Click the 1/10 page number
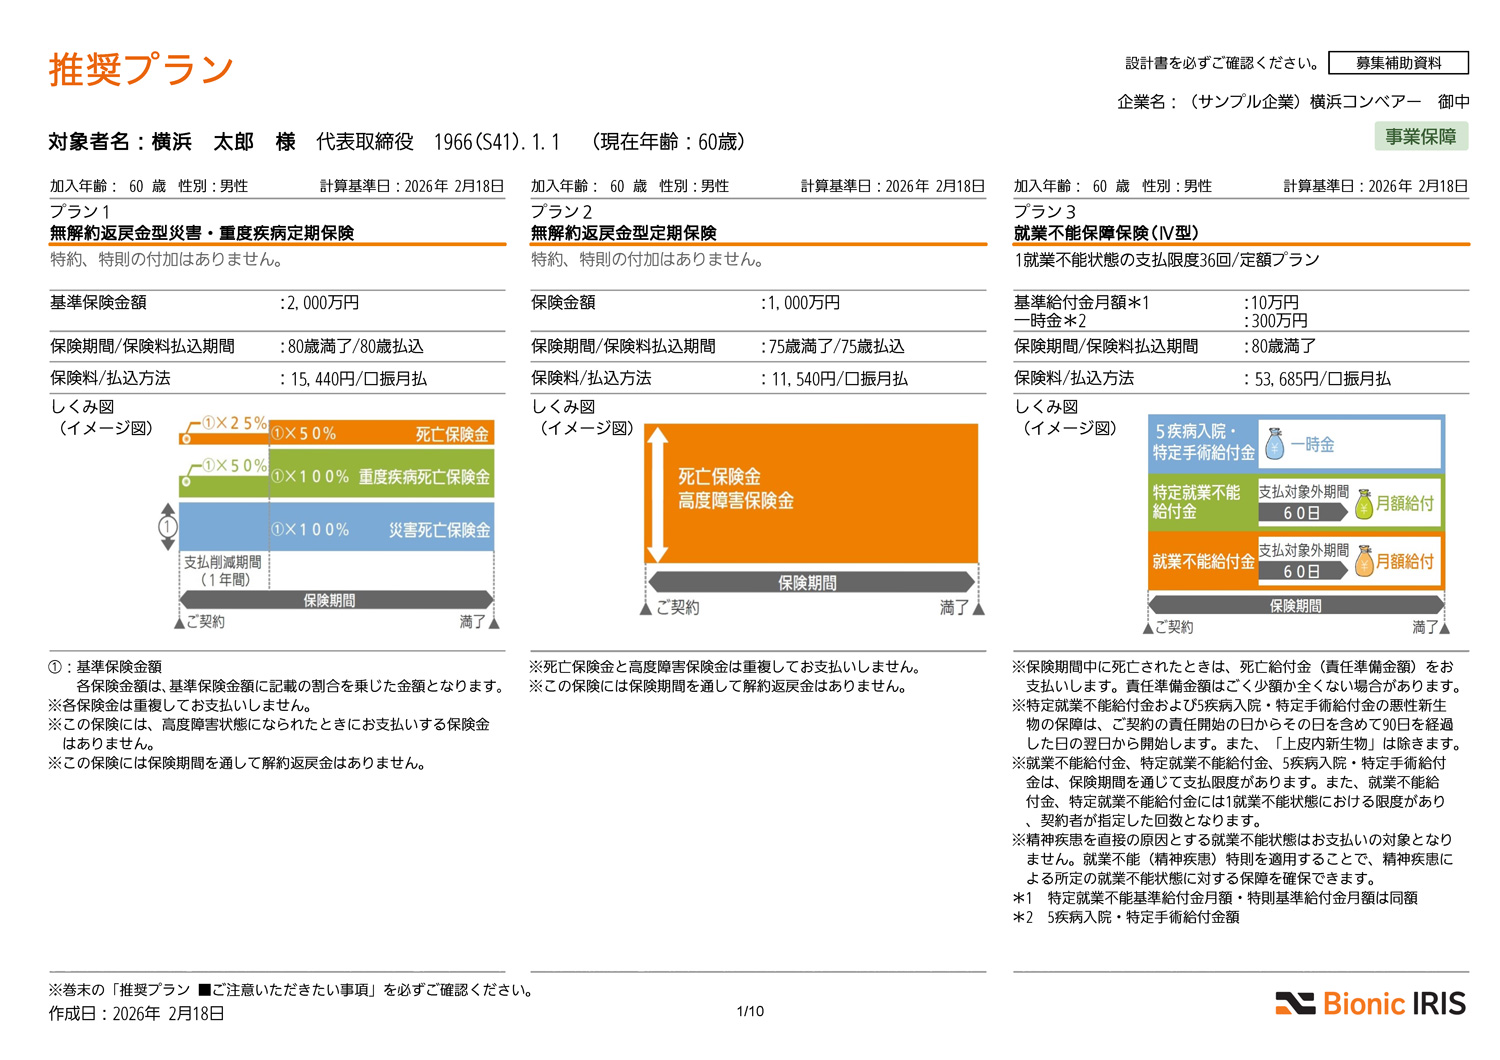This screenshot has width=1500, height=1060. click(750, 1011)
